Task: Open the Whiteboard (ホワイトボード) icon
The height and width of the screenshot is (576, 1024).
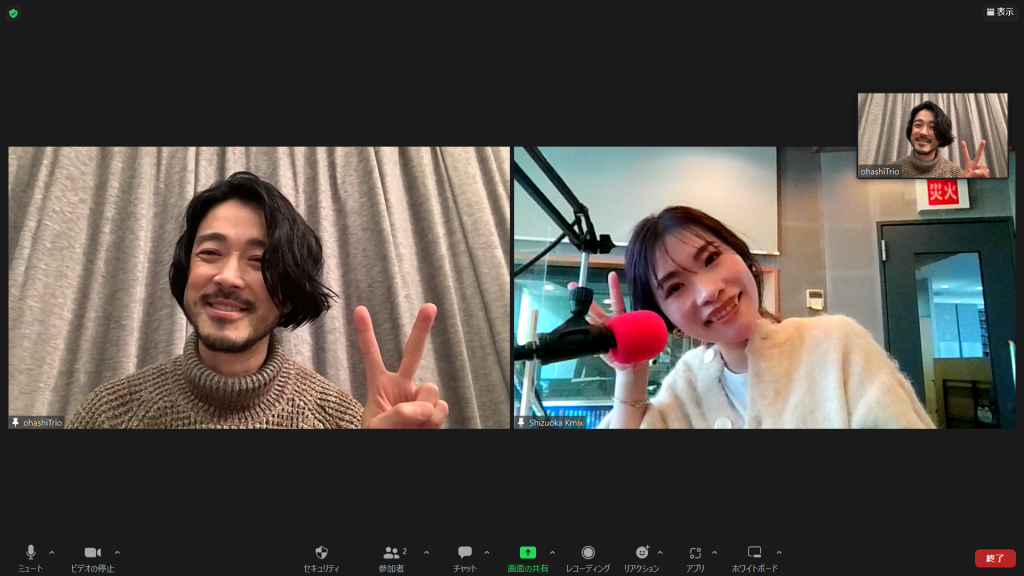Action: 754,553
